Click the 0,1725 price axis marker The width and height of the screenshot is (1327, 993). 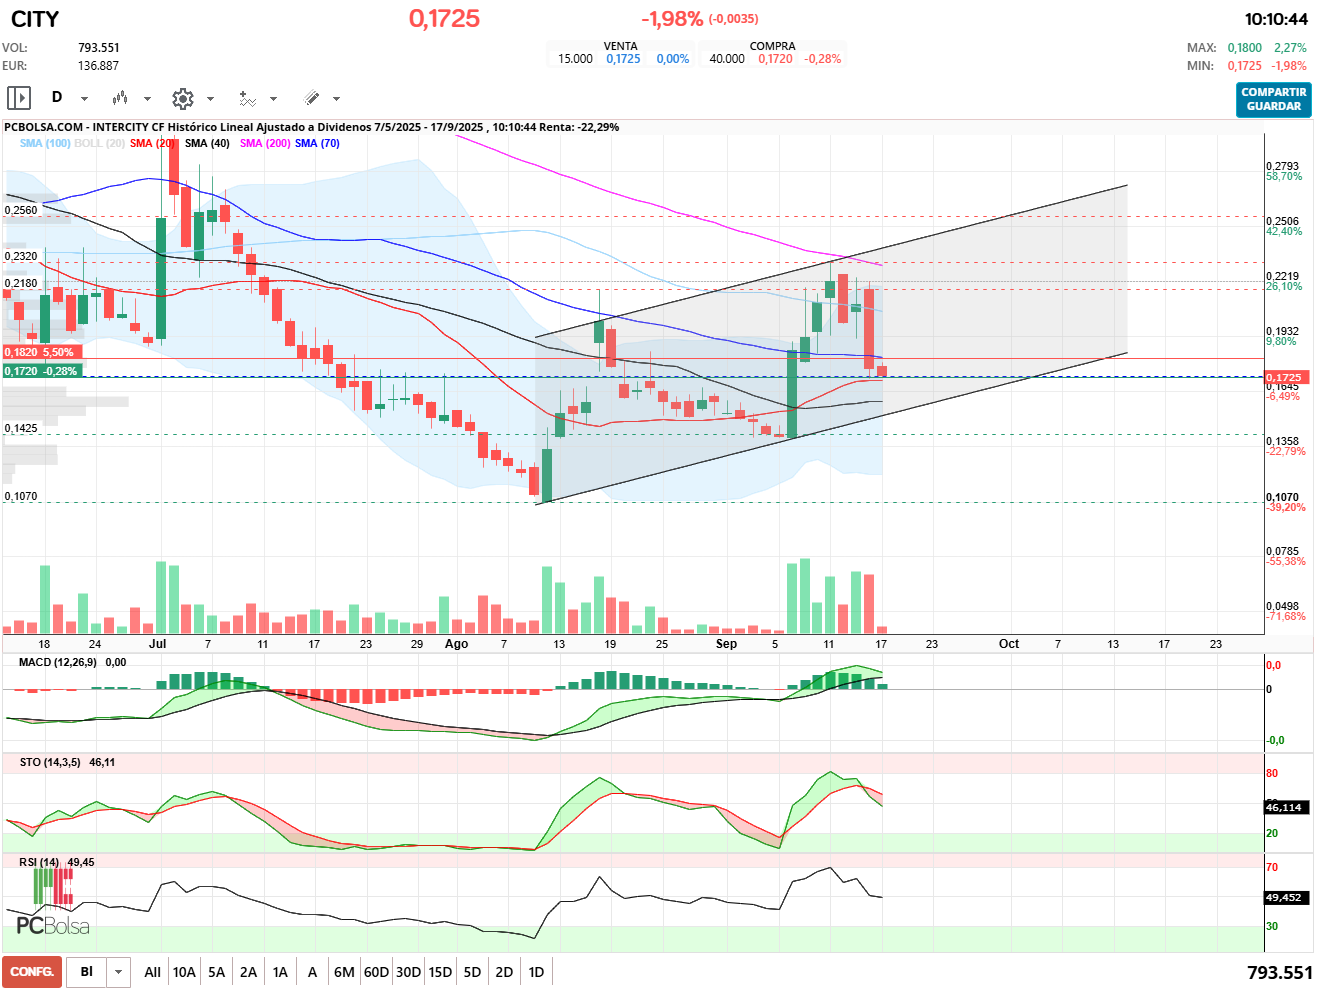point(1289,378)
